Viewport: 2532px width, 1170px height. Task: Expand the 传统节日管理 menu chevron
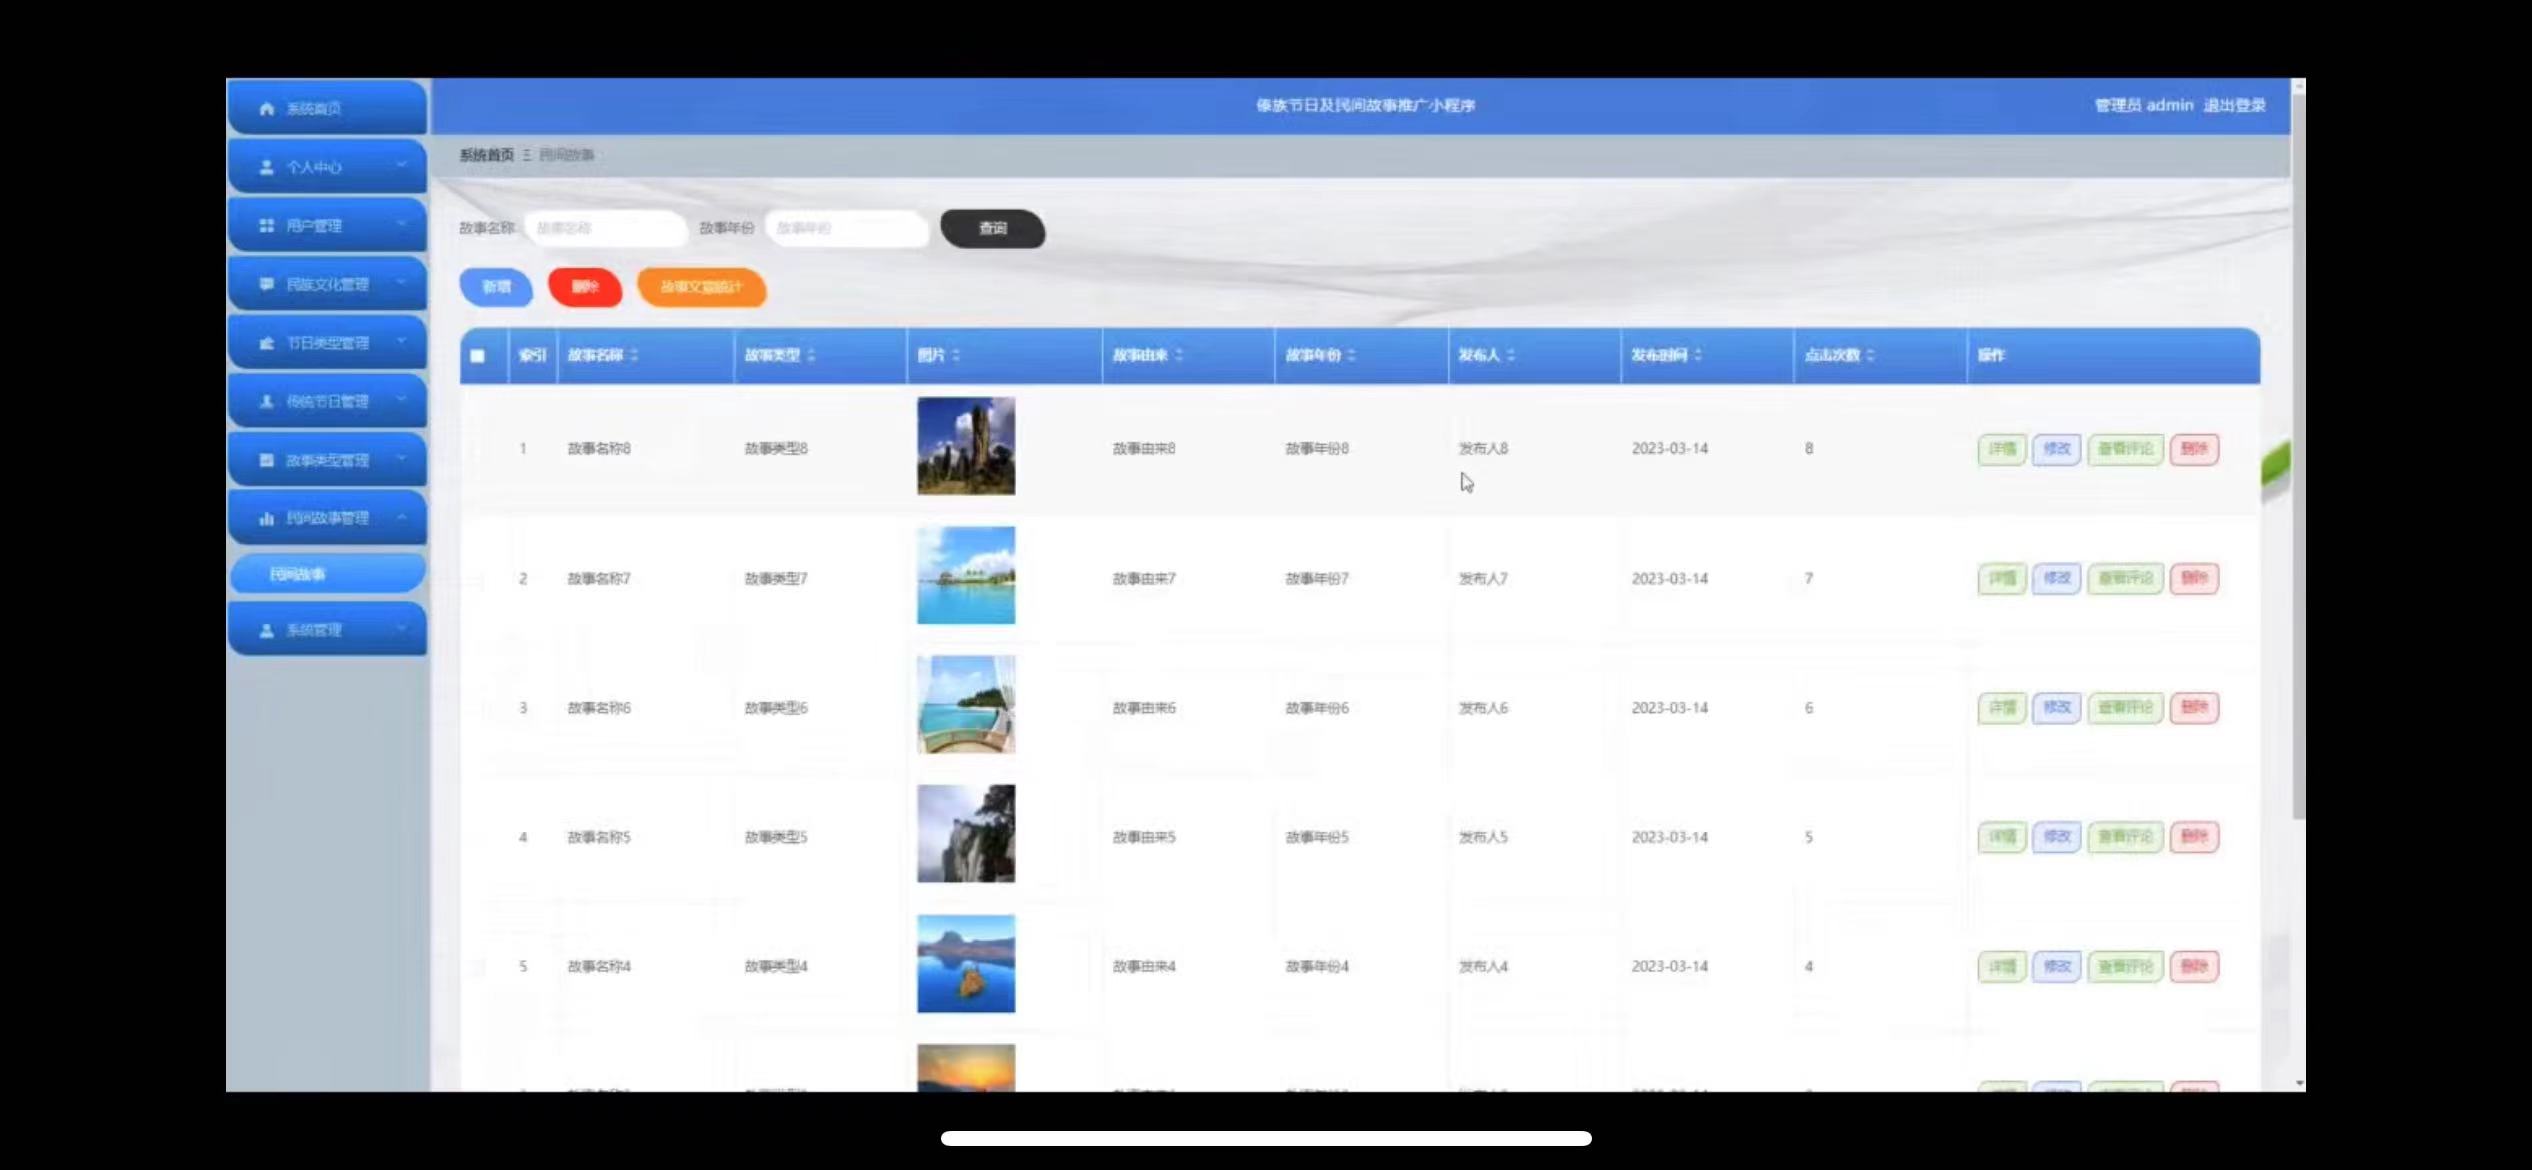(401, 400)
